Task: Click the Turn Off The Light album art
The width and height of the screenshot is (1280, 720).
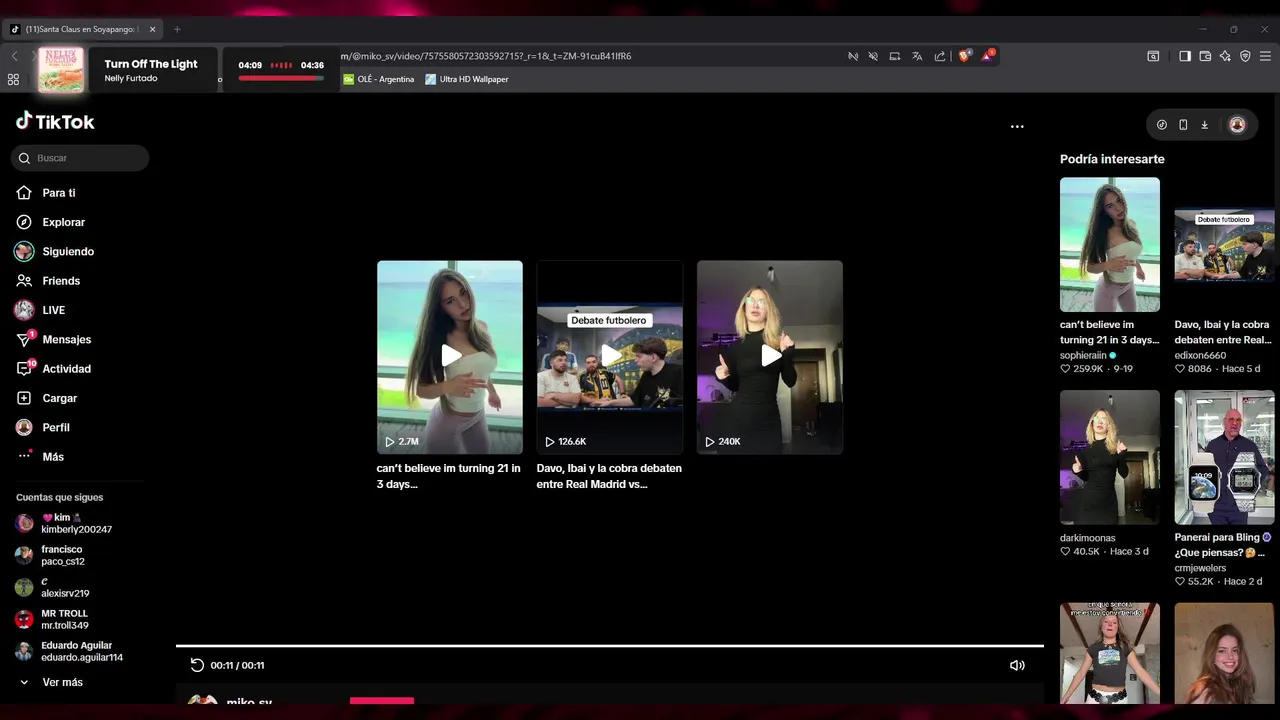Action: [61, 70]
